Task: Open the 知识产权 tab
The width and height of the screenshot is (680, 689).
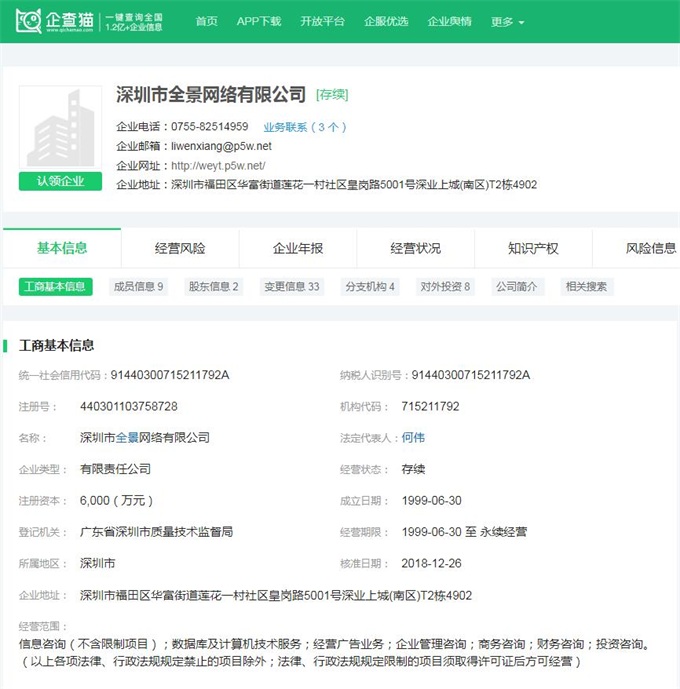Action: (533, 248)
